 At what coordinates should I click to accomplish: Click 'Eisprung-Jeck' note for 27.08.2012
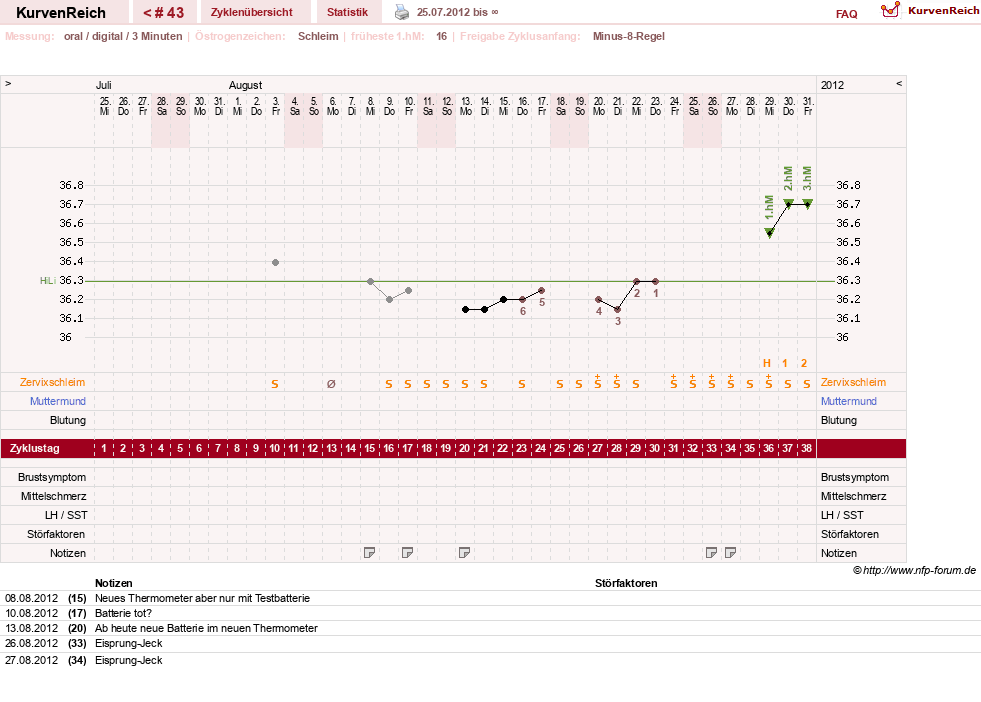[128, 660]
